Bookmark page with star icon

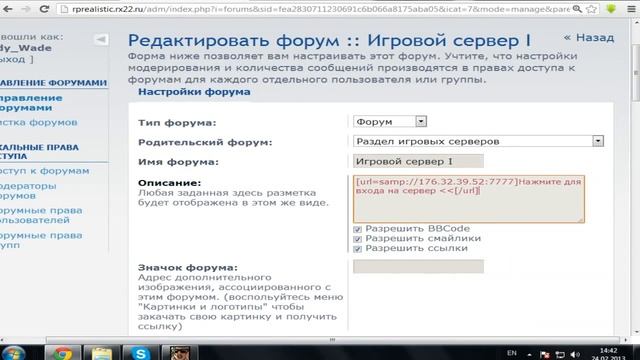(591, 9)
